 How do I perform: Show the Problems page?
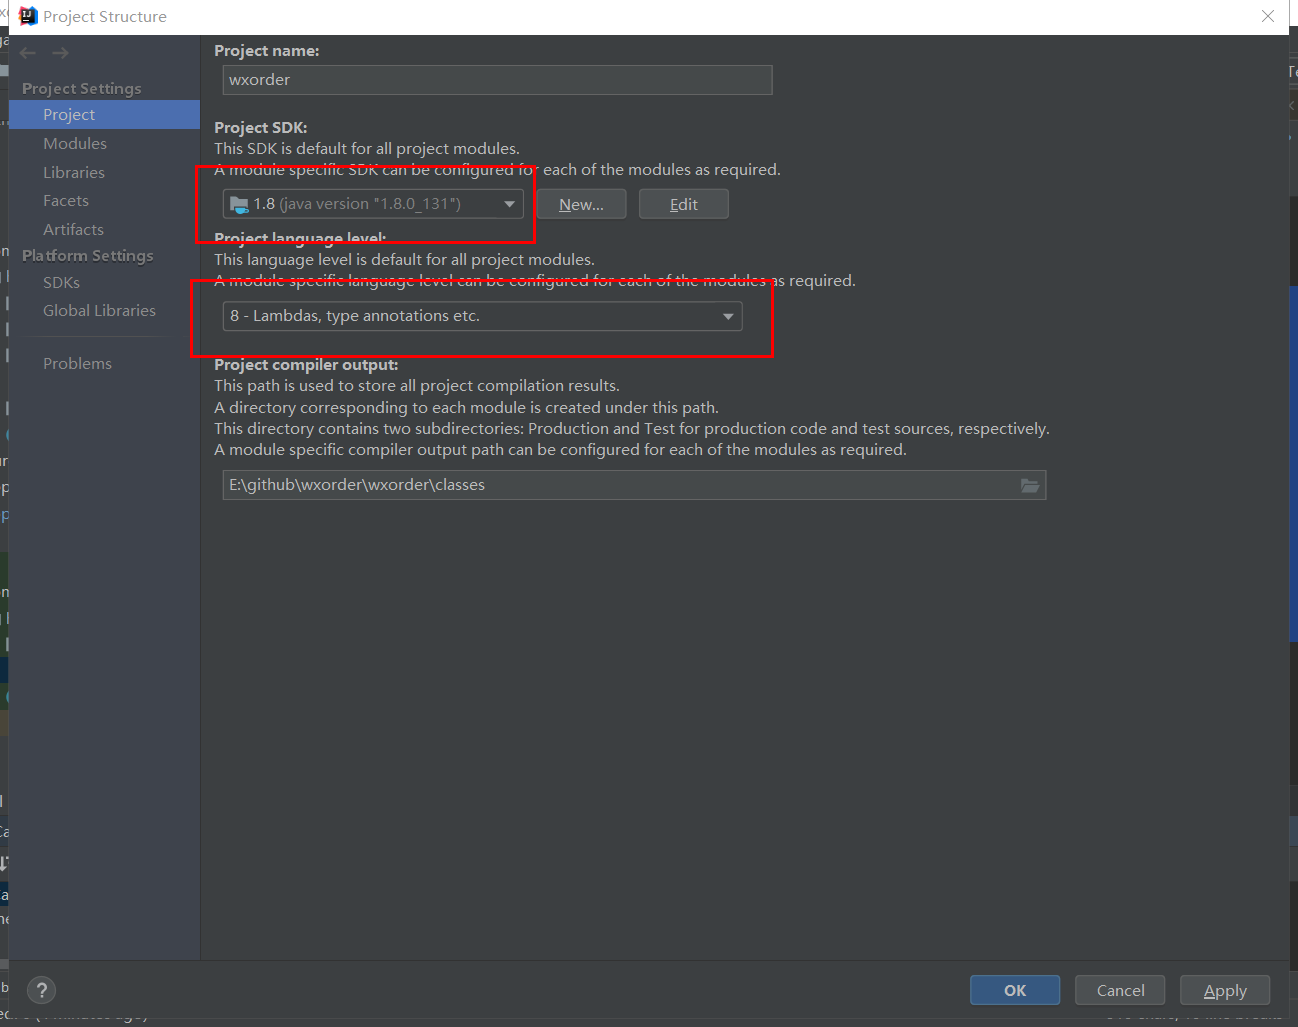[77, 364]
